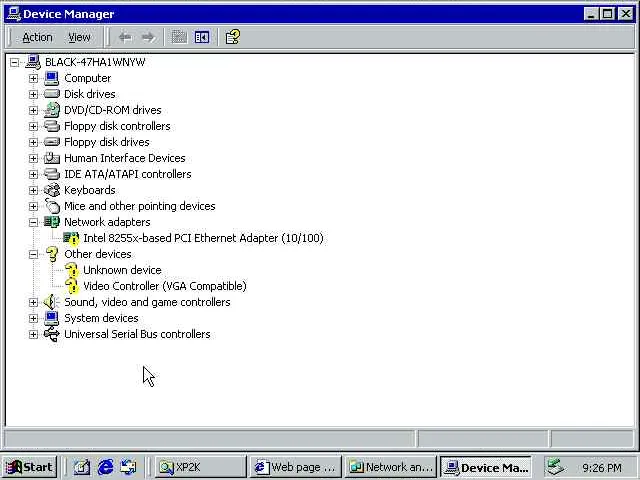This screenshot has width=640, height=480.
Task: Click the root computer icon
Action: pyautogui.click(x=33, y=62)
